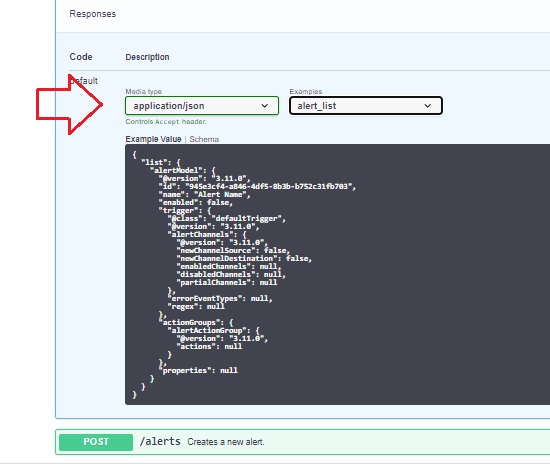Switch to the Schema tab
Image resolution: width=550 pixels, height=466 pixels.
click(204, 139)
